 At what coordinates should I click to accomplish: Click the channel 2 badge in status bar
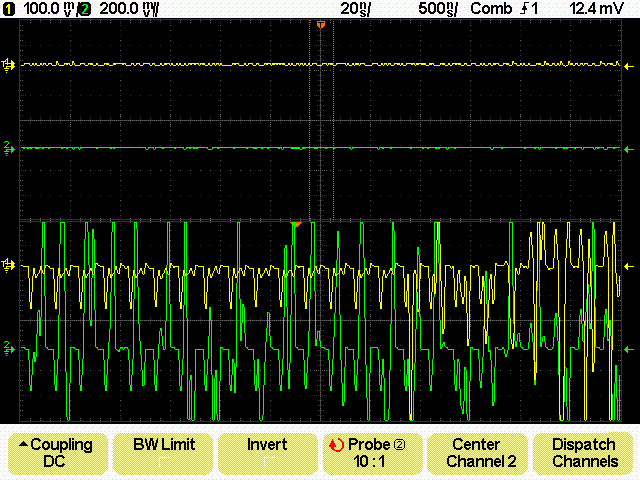pos(85,9)
